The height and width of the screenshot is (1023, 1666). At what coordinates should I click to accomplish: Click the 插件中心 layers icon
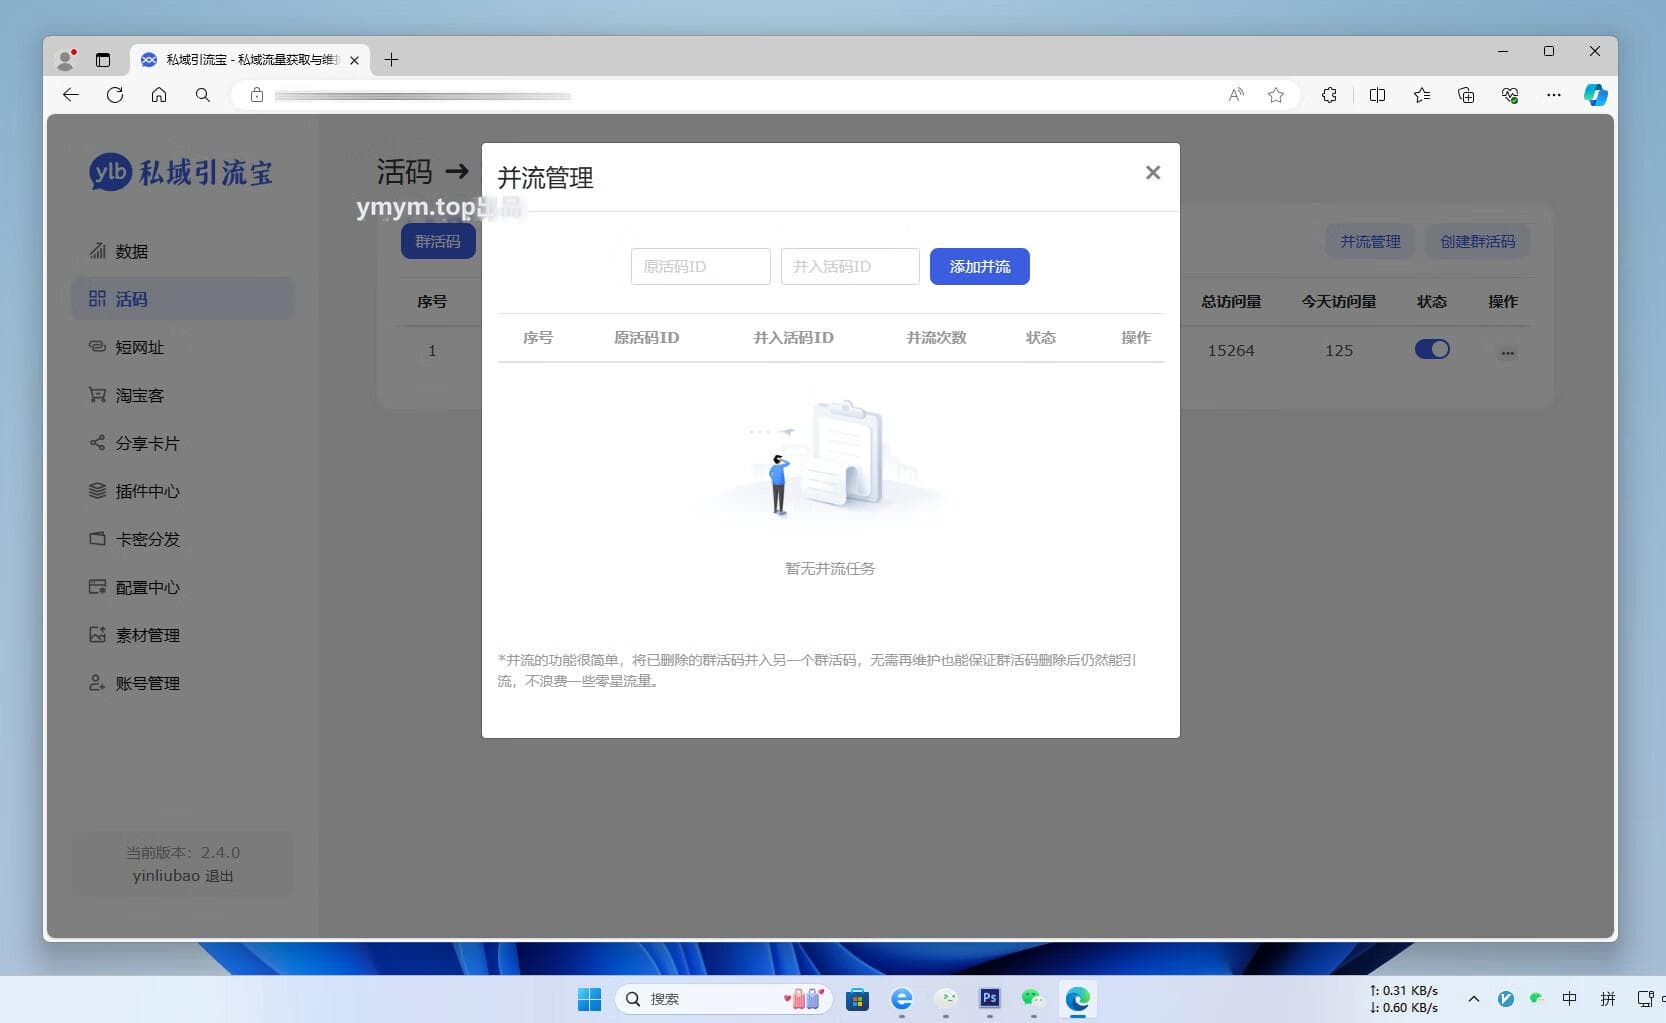click(97, 490)
